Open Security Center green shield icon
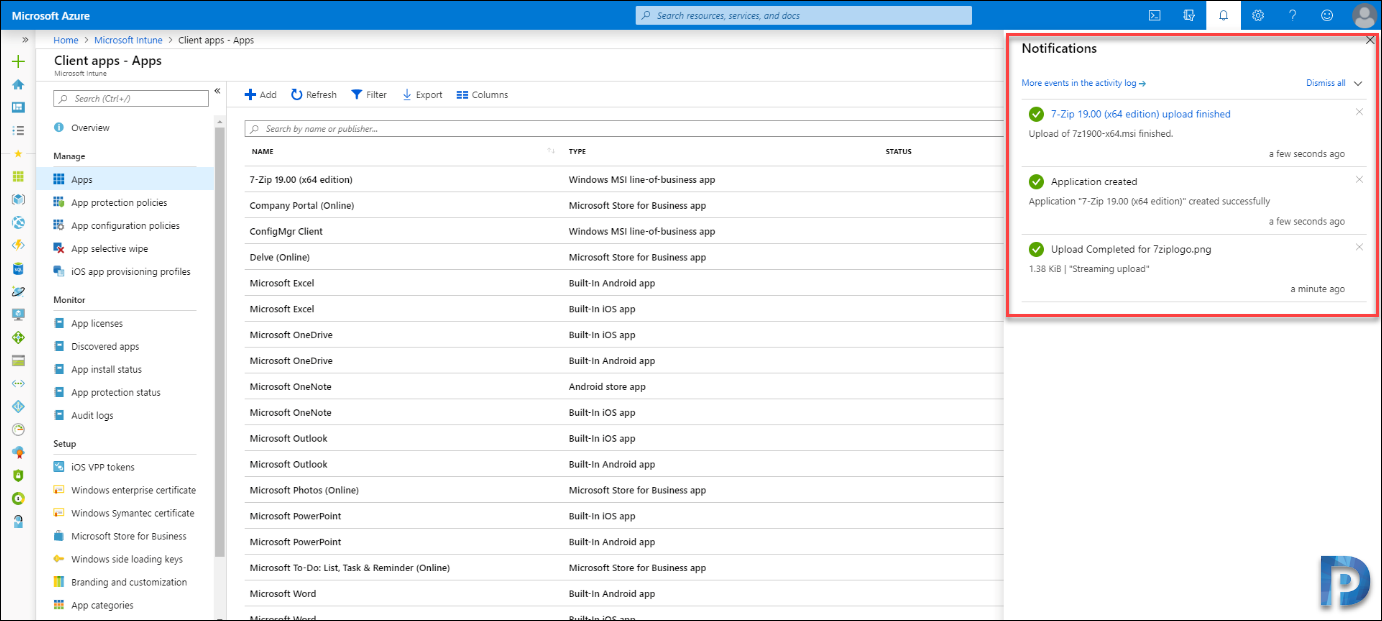1382x621 pixels. click(18, 475)
